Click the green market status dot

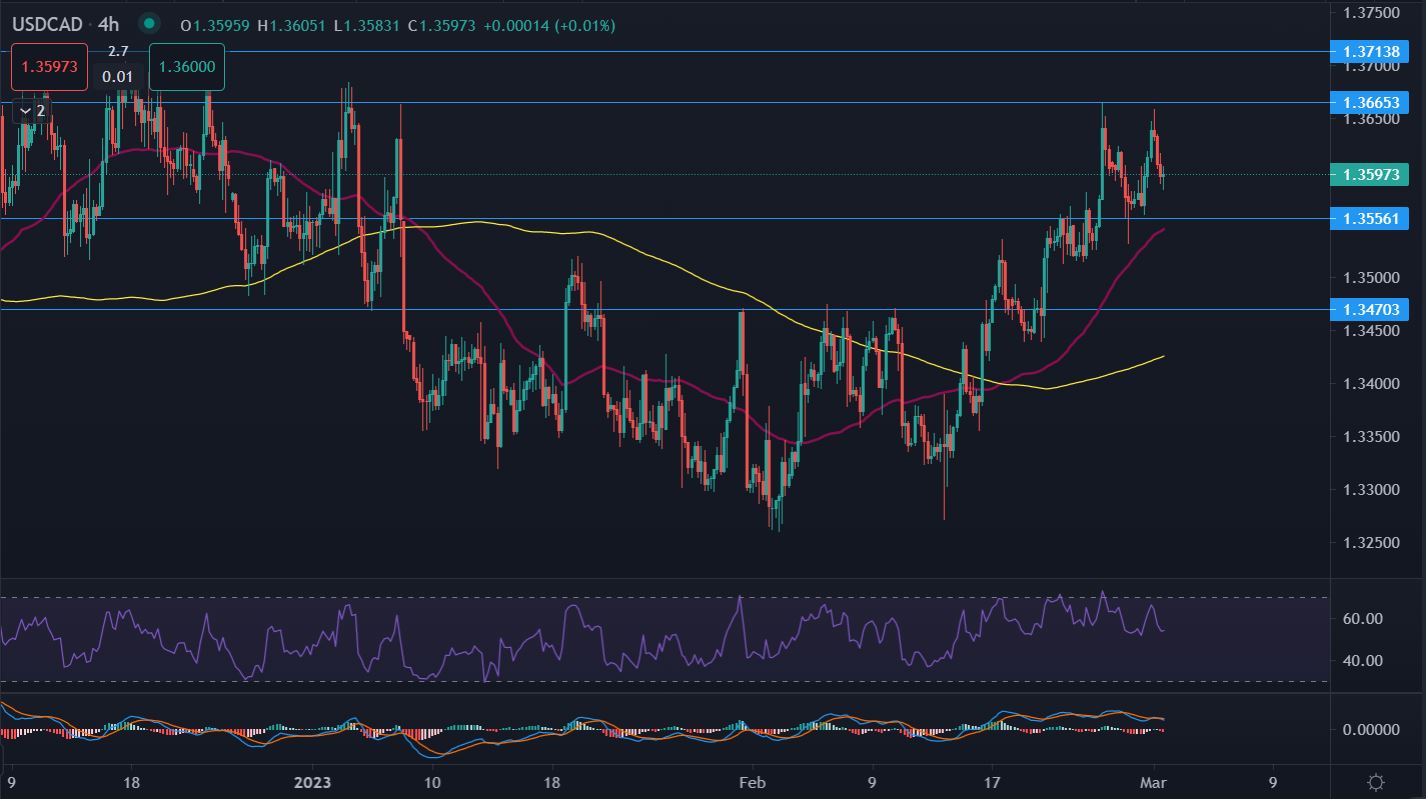tap(149, 23)
